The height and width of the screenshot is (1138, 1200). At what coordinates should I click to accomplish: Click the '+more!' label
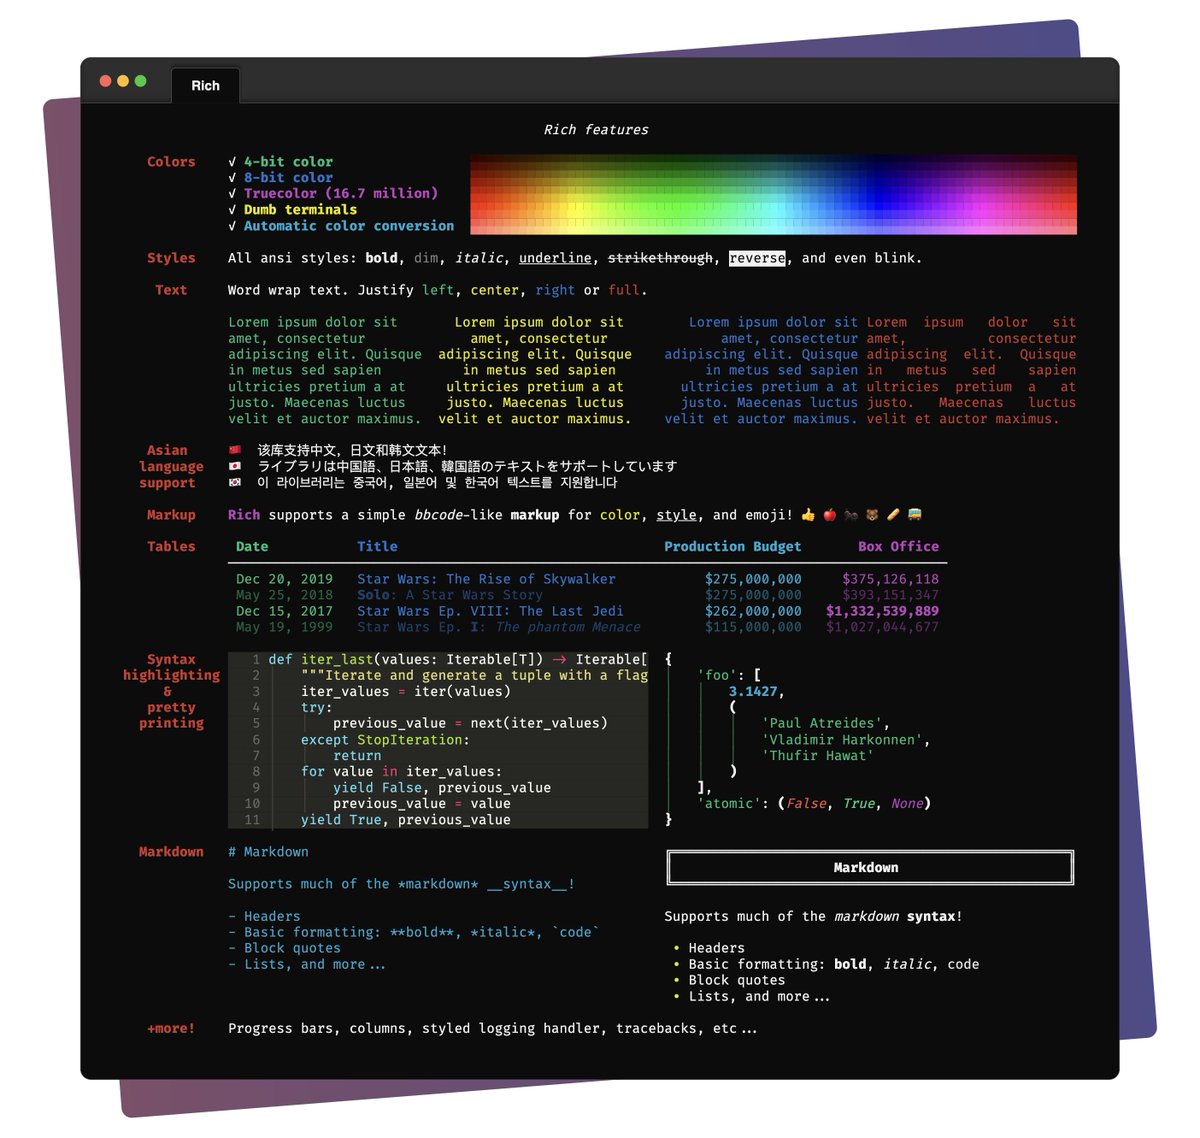coord(171,1028)
